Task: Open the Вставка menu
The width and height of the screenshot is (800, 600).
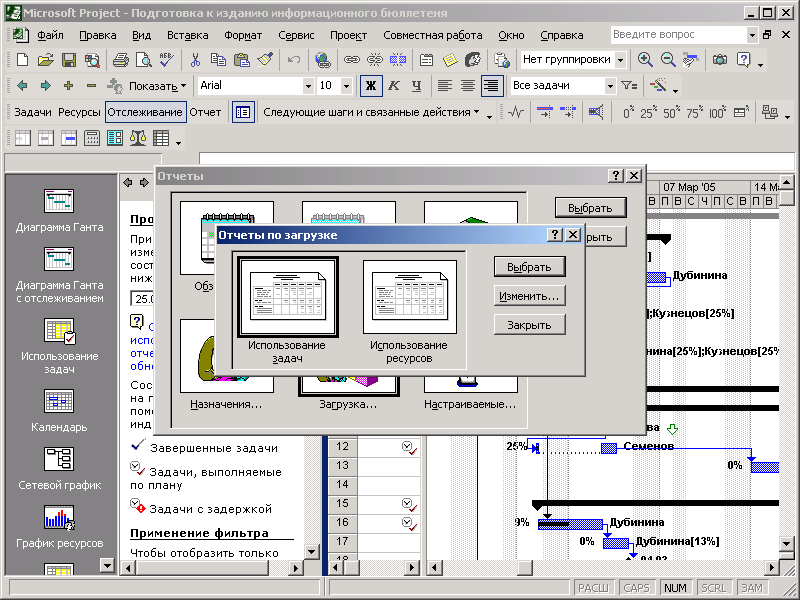Action: [188, 35]
